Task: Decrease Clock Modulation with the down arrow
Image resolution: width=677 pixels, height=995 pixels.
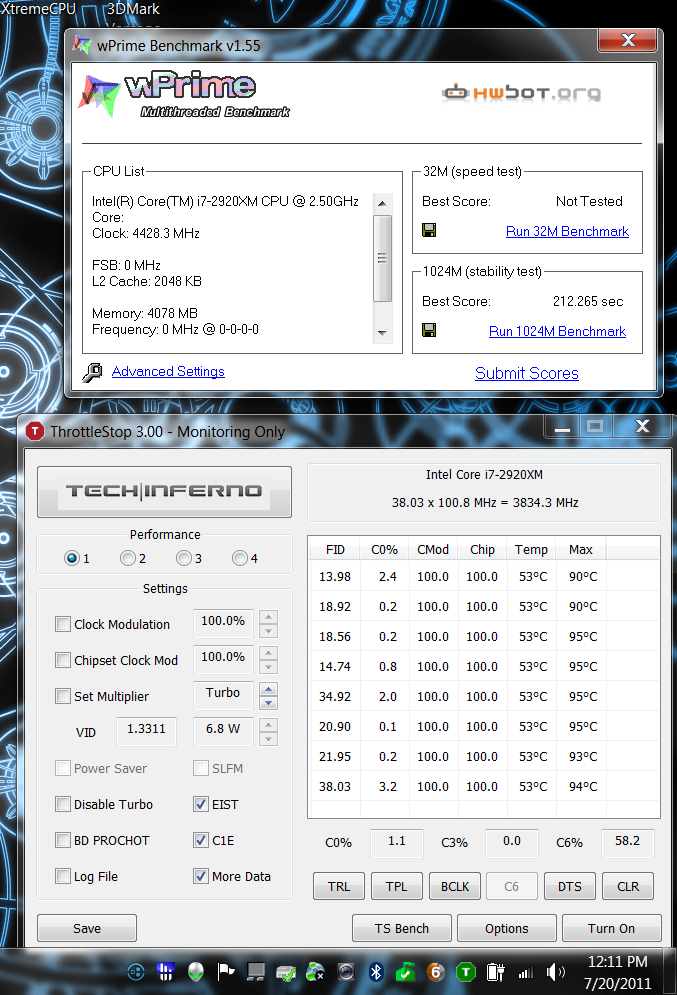Action: 268,631
